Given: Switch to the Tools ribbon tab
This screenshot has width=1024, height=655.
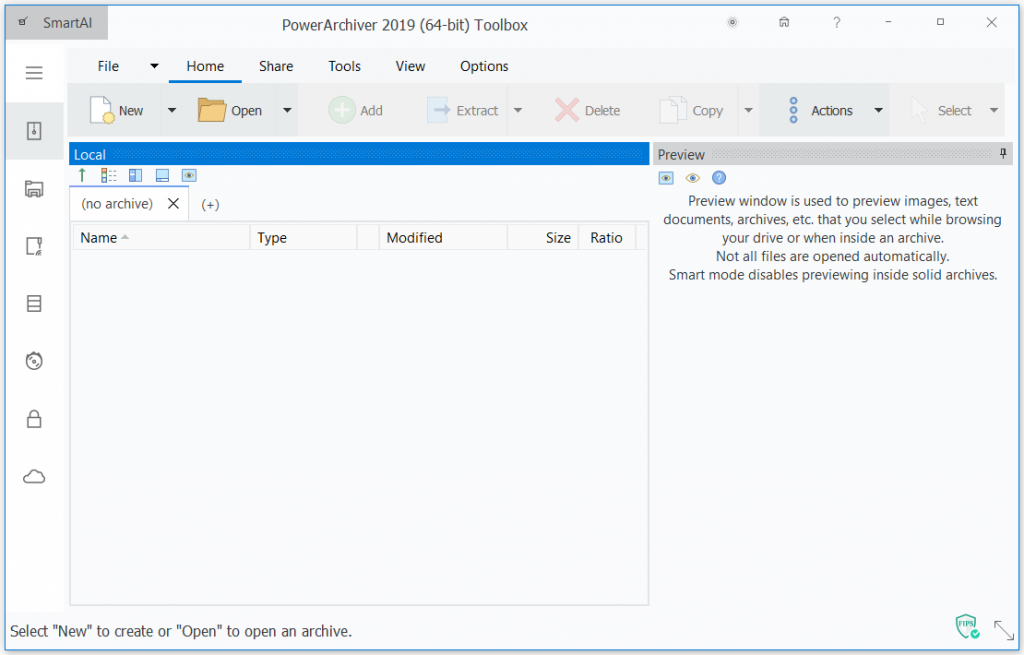Looking at the screenshot, I should [344, 66].
